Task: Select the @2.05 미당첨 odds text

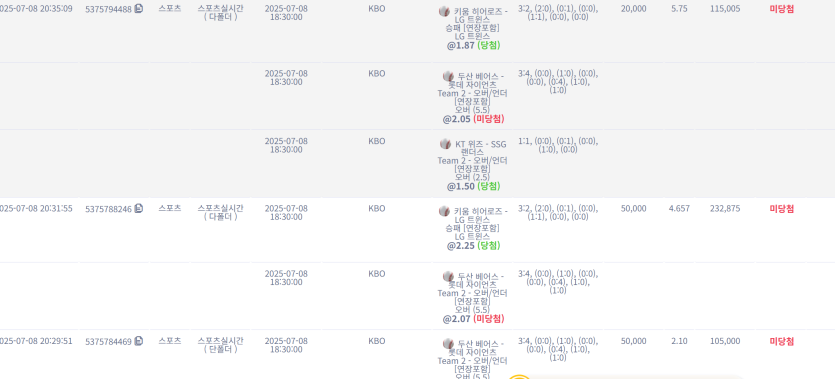Action: [x=473, y=119]
